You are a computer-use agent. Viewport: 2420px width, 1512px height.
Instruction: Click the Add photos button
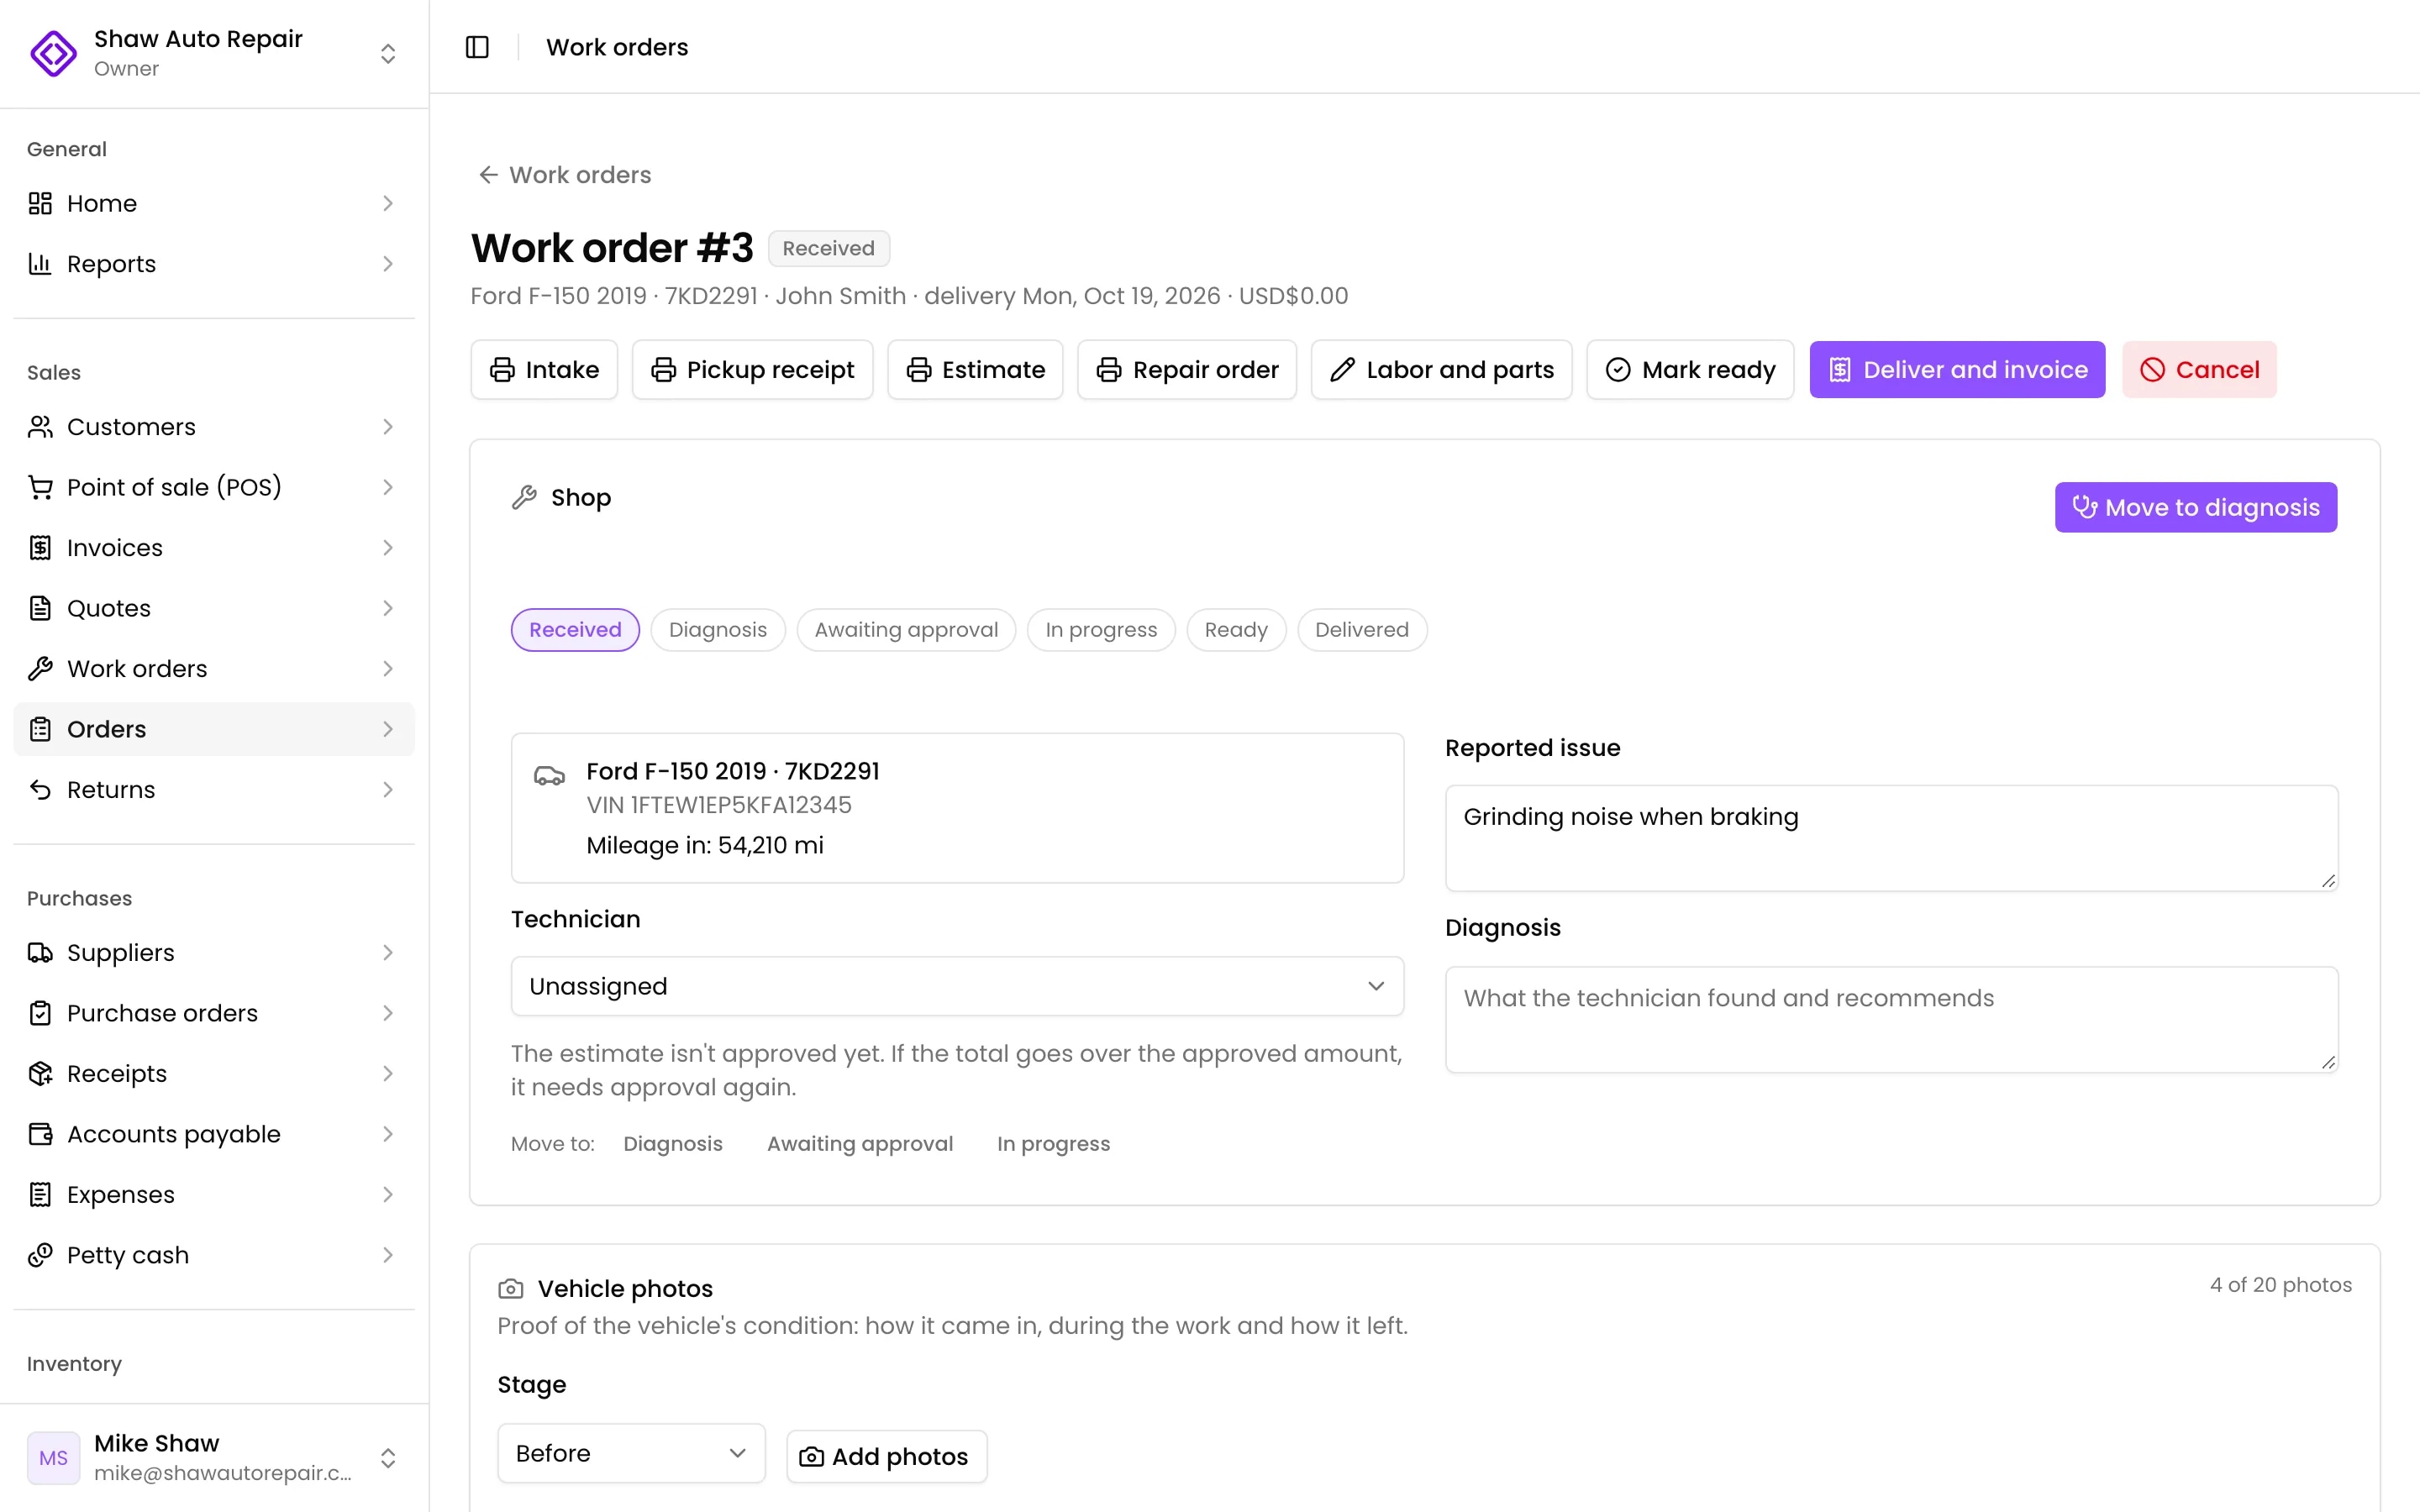click(886, 1457)
